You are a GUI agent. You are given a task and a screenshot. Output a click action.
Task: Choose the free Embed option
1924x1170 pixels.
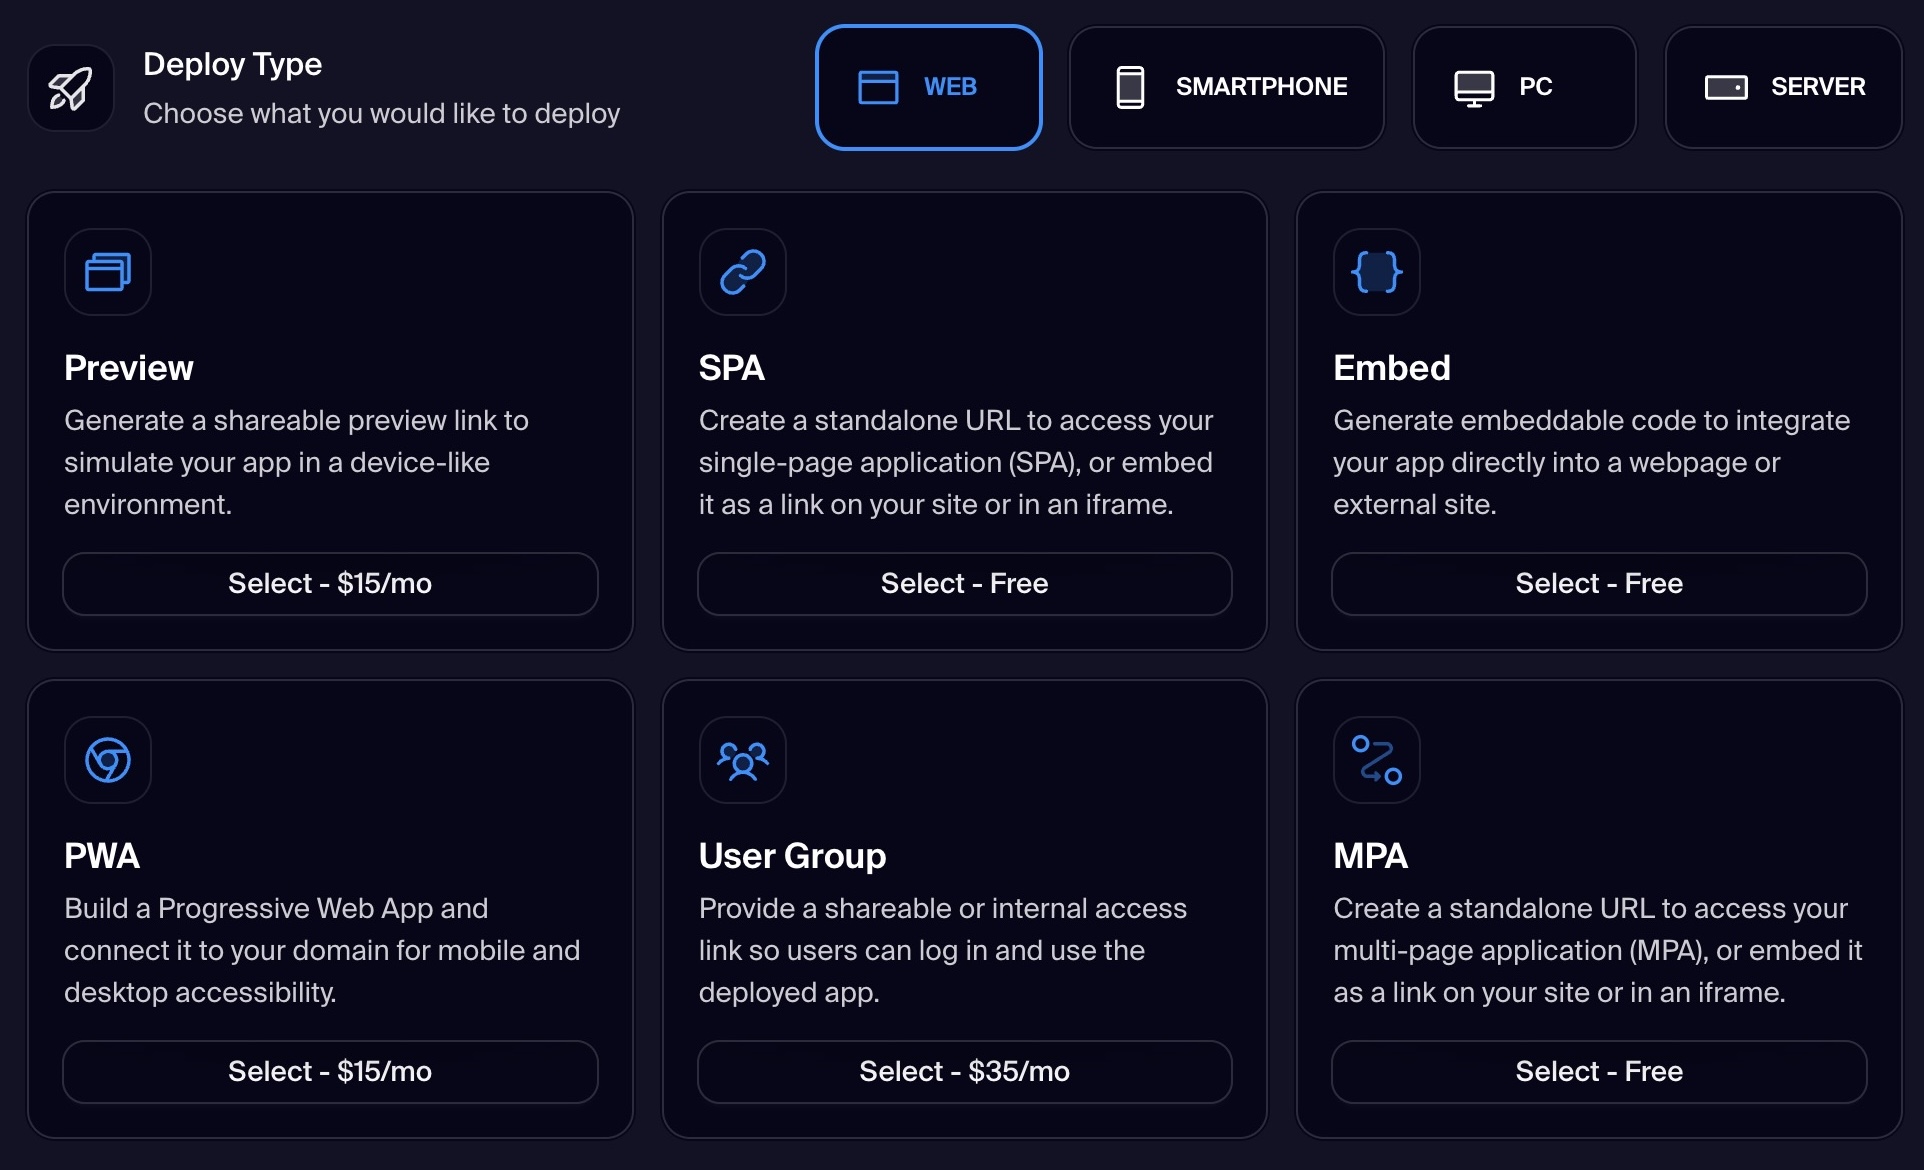[x=1598, y=584]
